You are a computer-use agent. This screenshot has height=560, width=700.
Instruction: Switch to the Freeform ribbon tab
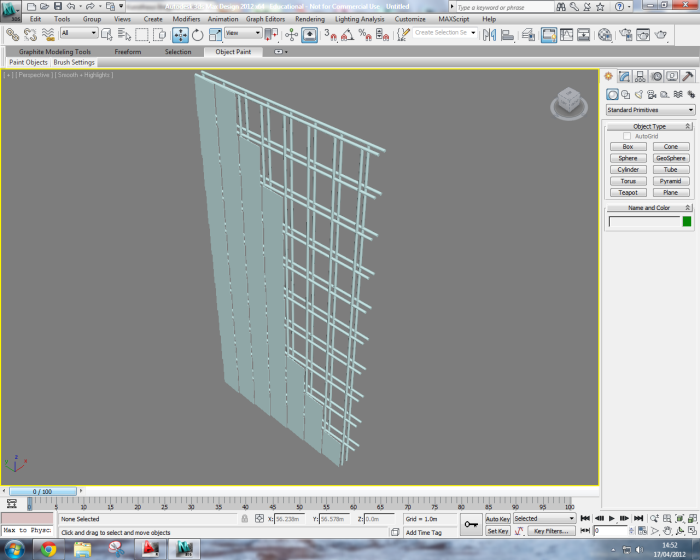(128, 51)
